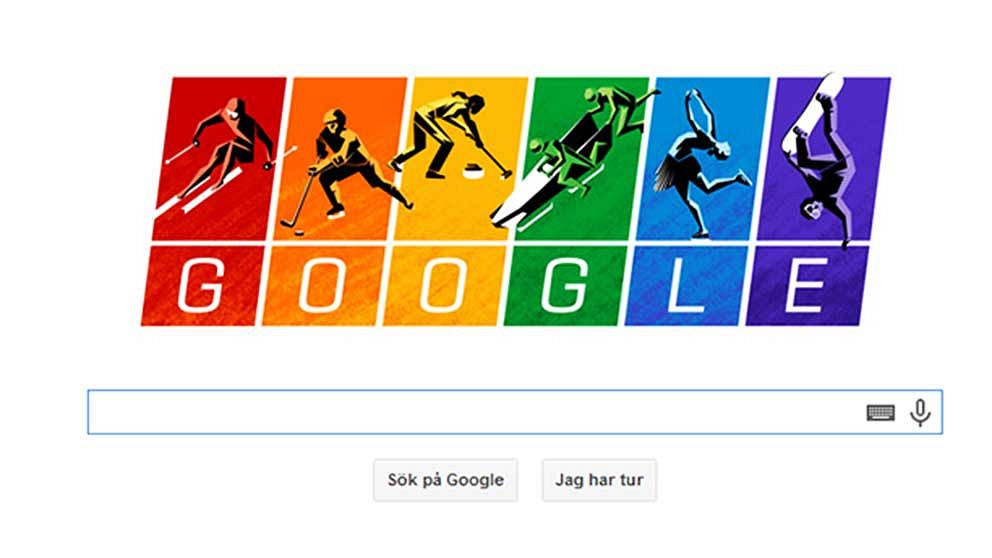This screenshot has height=558, width=992.
Task: Click the green letter G tile
Action: (x=564, y=286)
